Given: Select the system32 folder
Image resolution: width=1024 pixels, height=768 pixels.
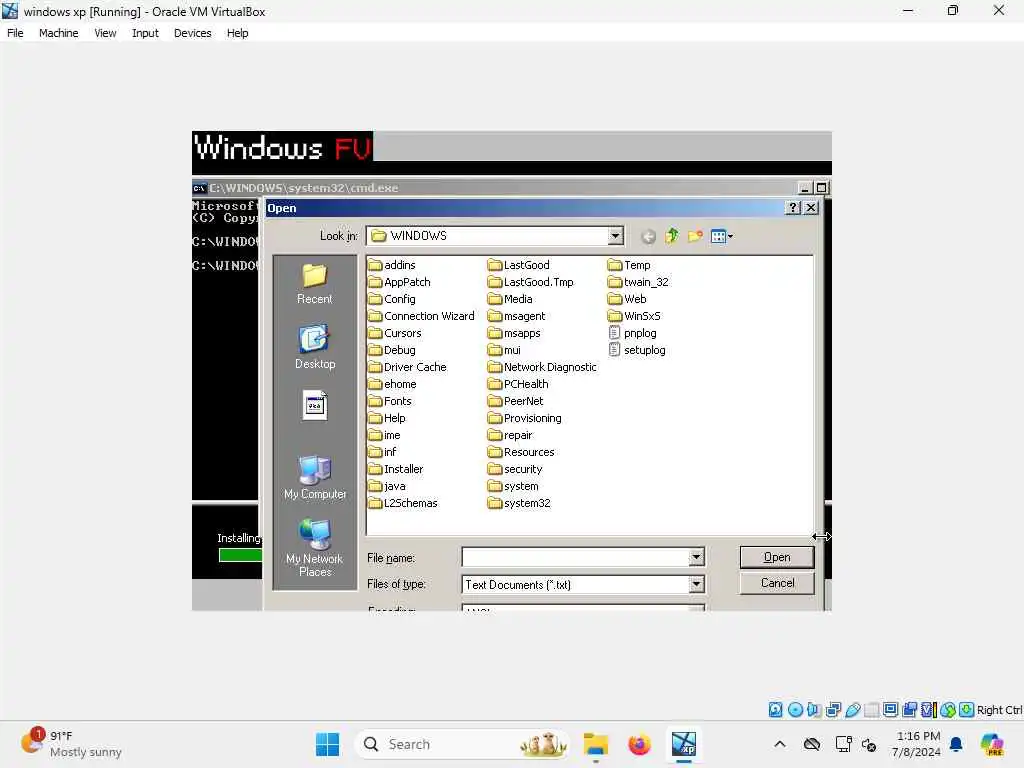Looking at the screenshot, I should [519, 503].
